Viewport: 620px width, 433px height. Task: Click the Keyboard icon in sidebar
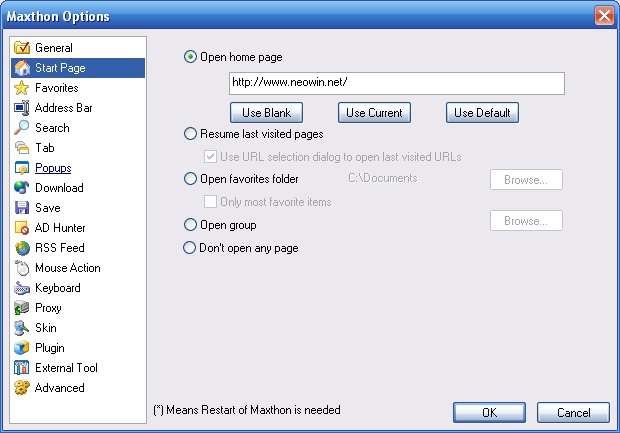22,288
